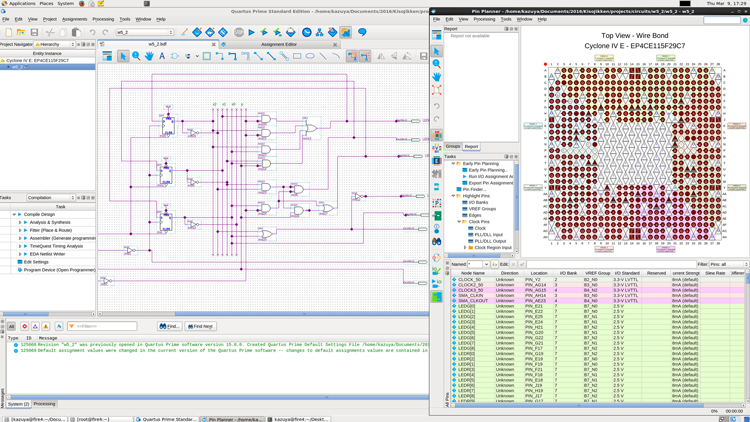
Task: Select the Text tool 'A' in schematic toolbar
Action: [x=162, y=56]
